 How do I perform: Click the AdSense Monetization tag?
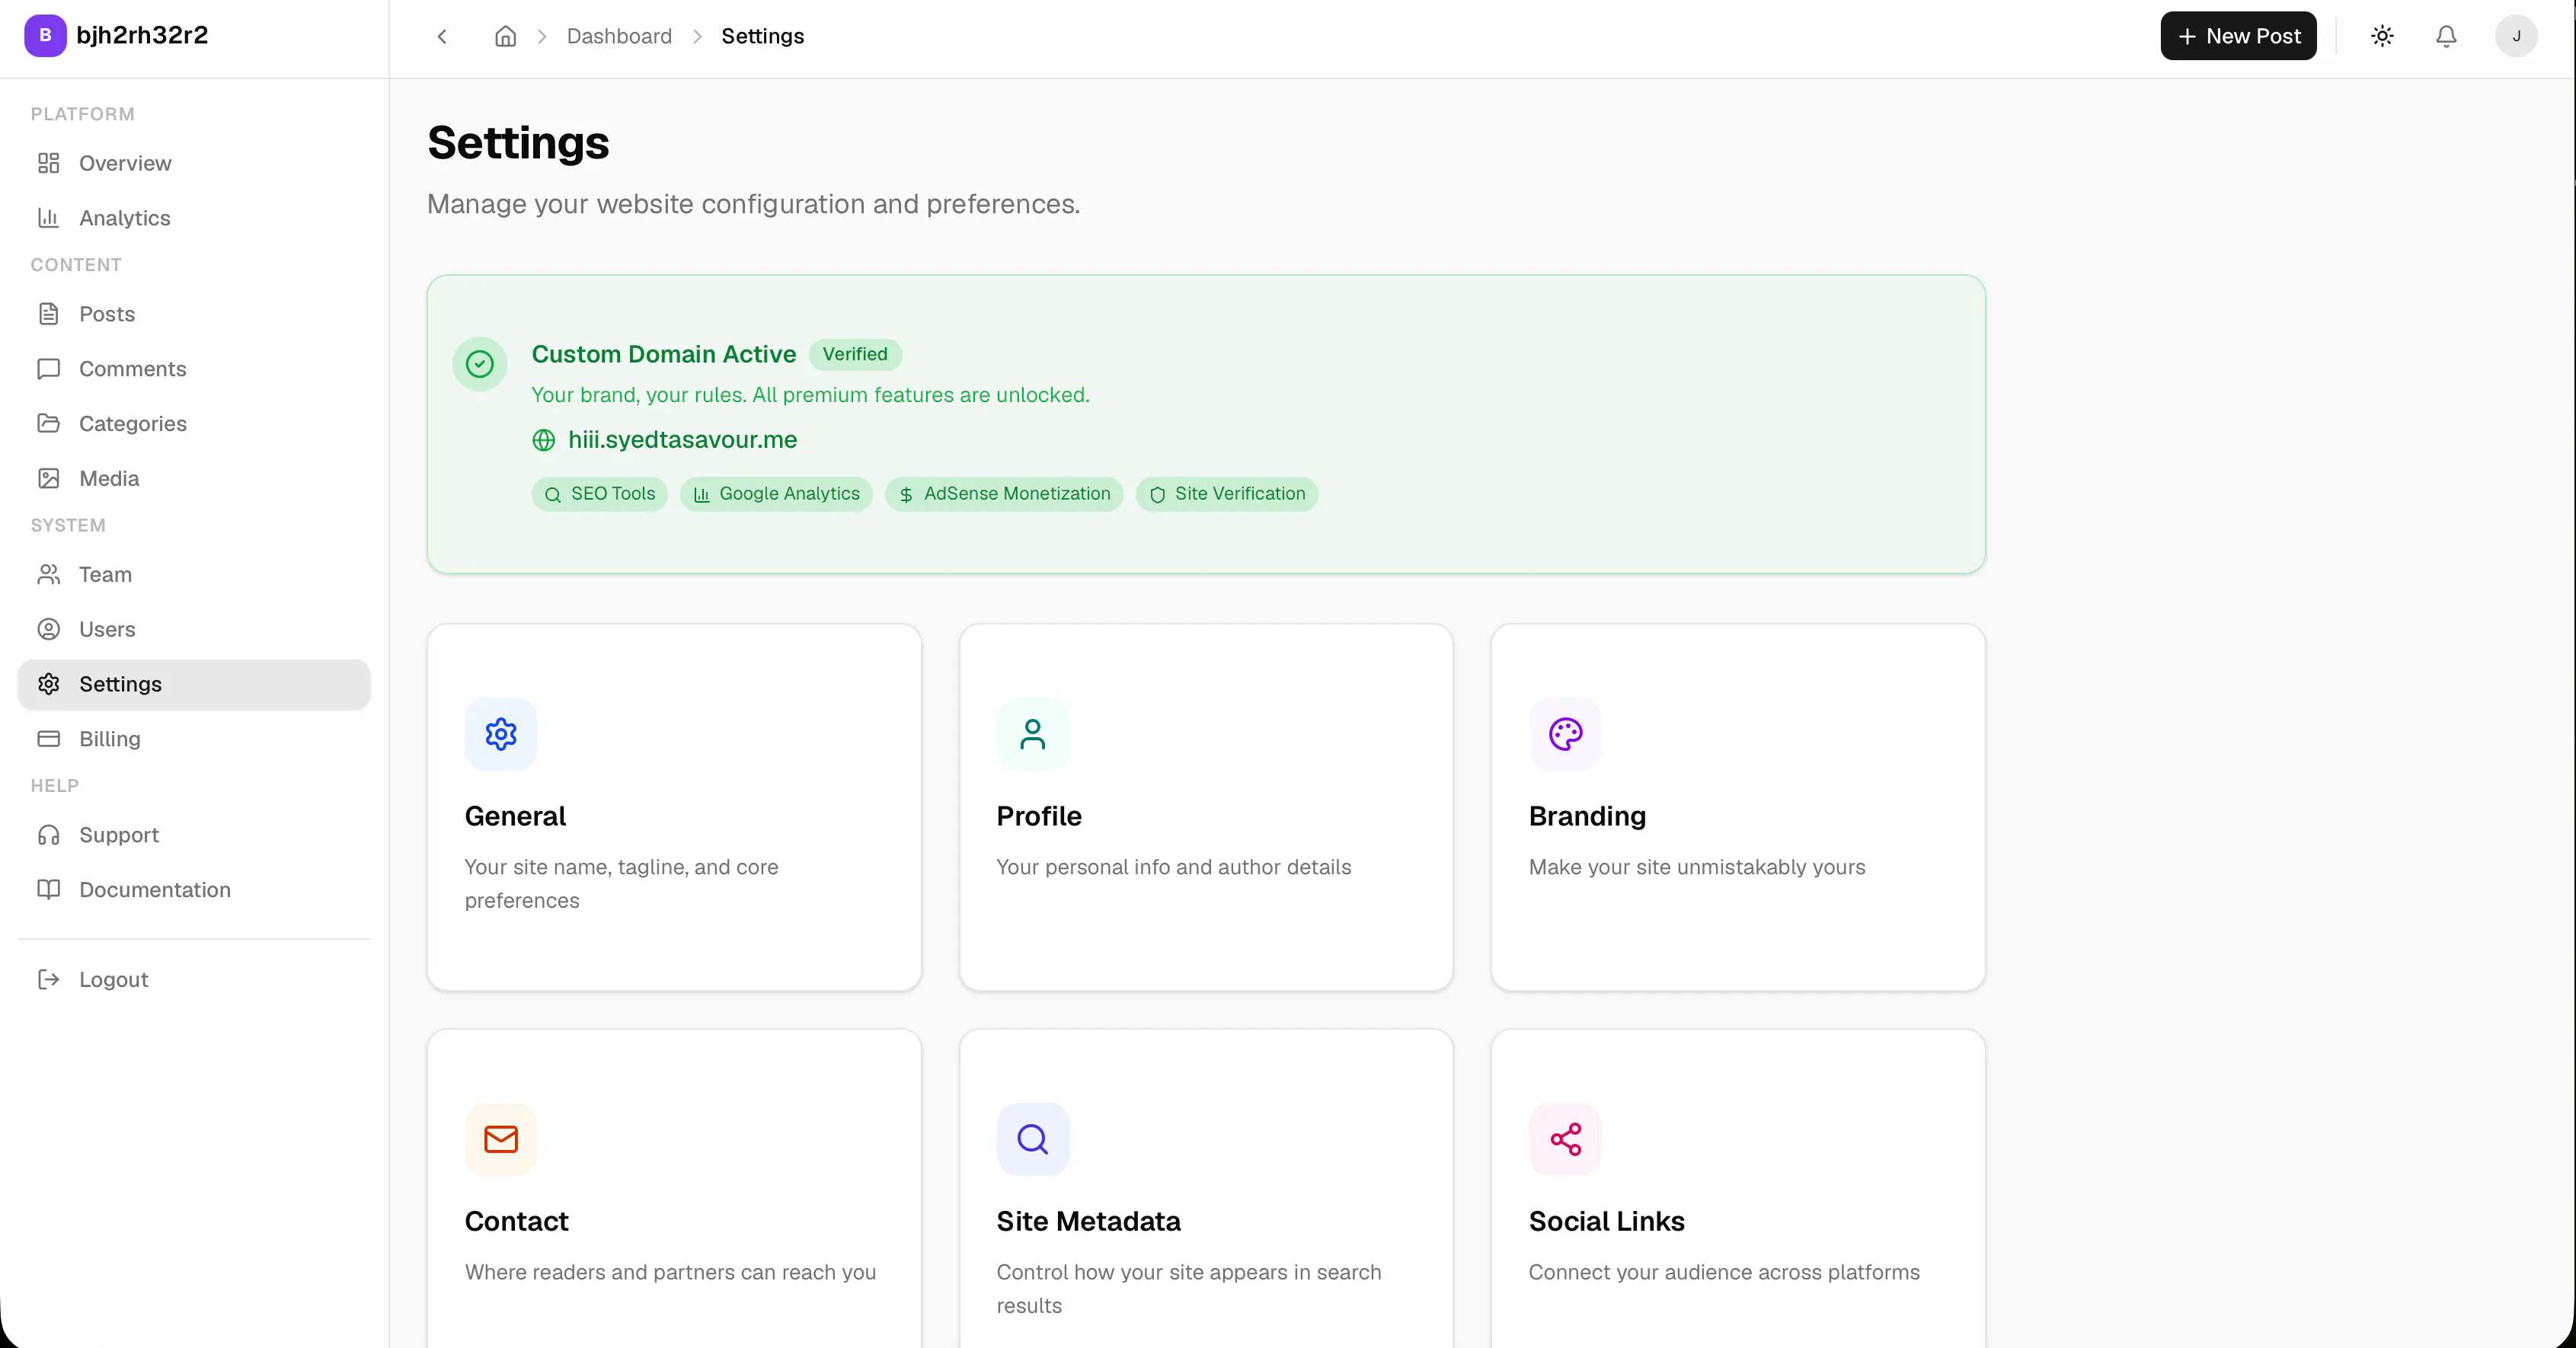[1004, 494]
